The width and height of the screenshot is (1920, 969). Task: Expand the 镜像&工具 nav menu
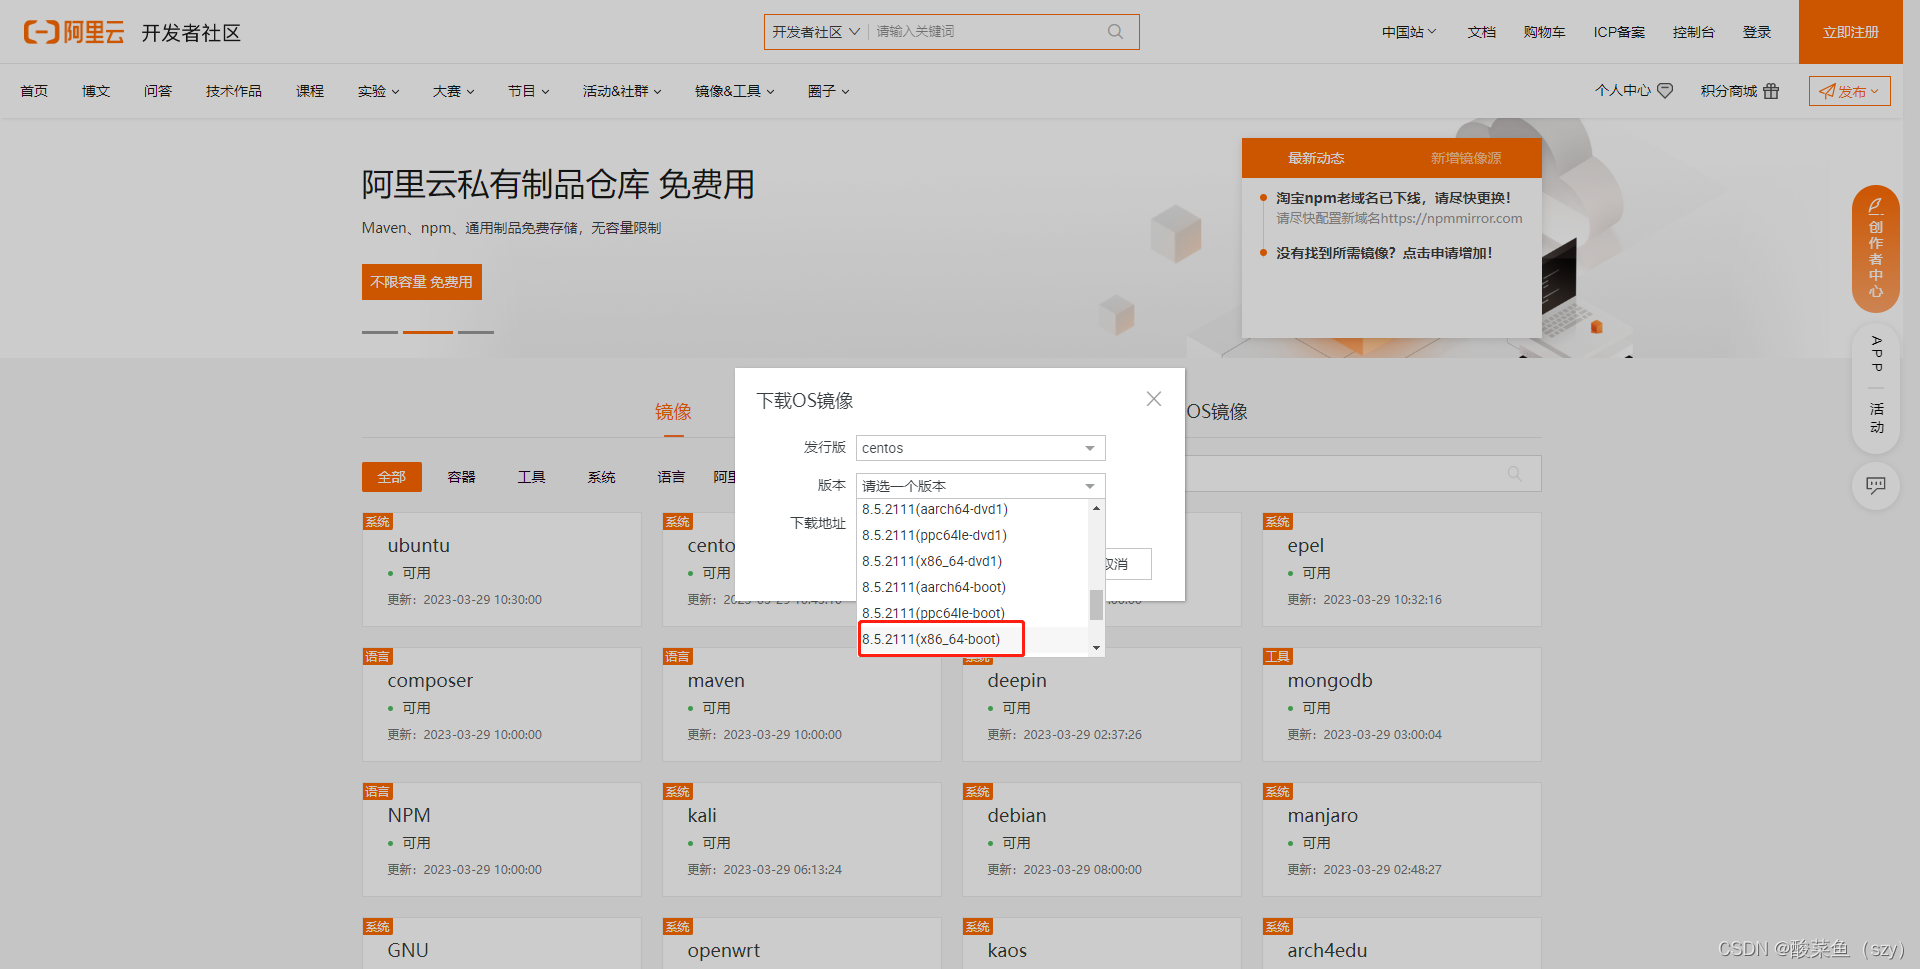coord(735,91)
